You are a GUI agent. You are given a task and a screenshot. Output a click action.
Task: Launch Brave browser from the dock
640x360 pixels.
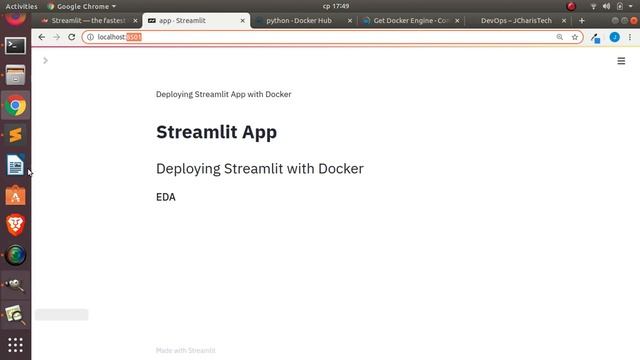pos(16,224)
